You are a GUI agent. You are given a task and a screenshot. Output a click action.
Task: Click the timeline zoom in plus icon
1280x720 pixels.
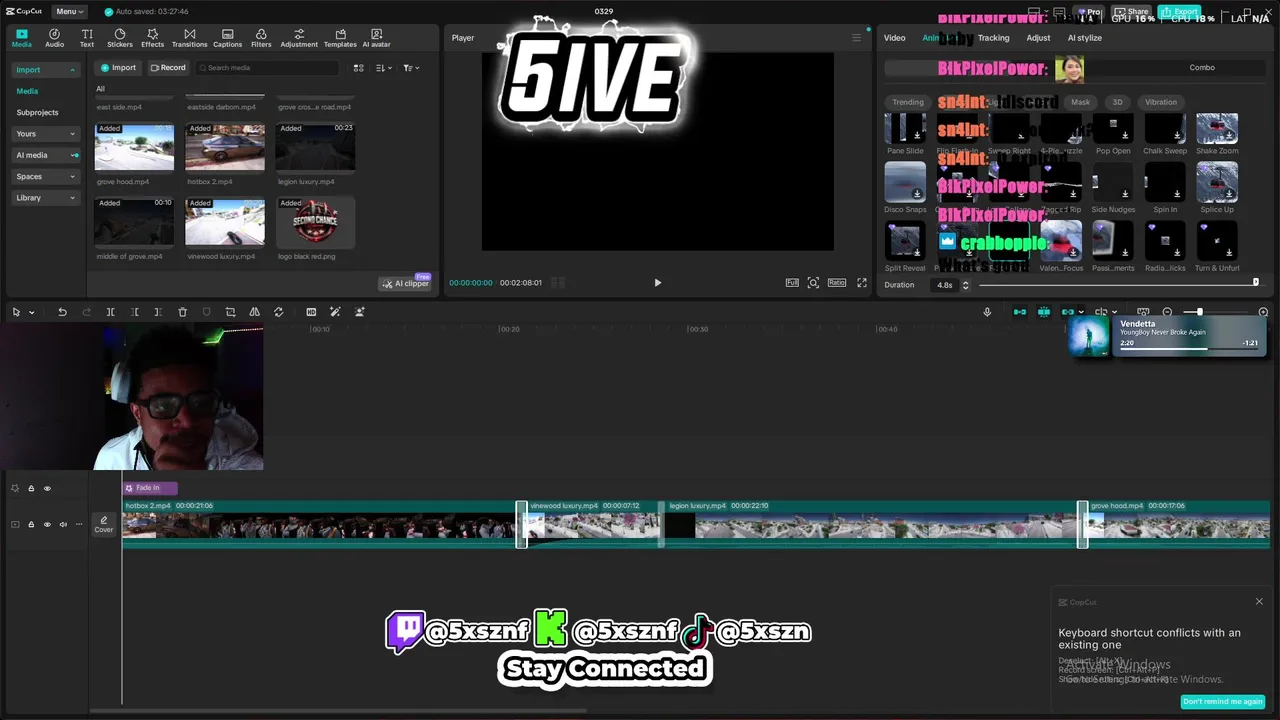coord(1263,312)
